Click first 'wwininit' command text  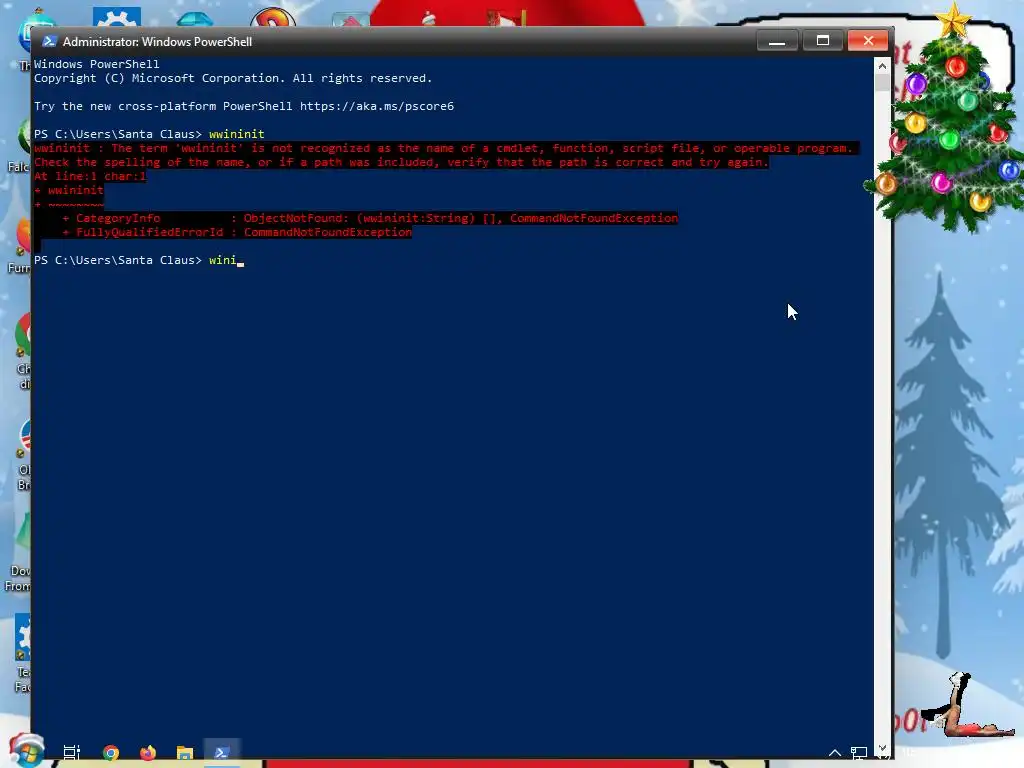[x=236, y=134]
